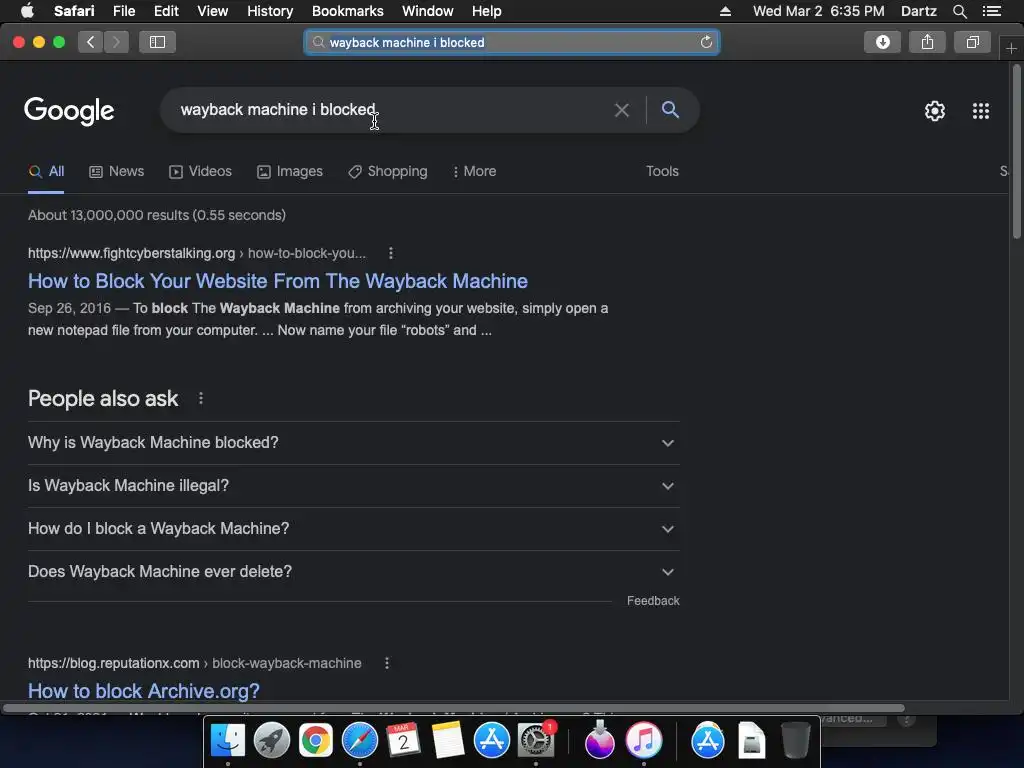Viewport: 1024px width, 768px height.
Task: Switch to the Images results tab
Action: (x=290, y=171)
